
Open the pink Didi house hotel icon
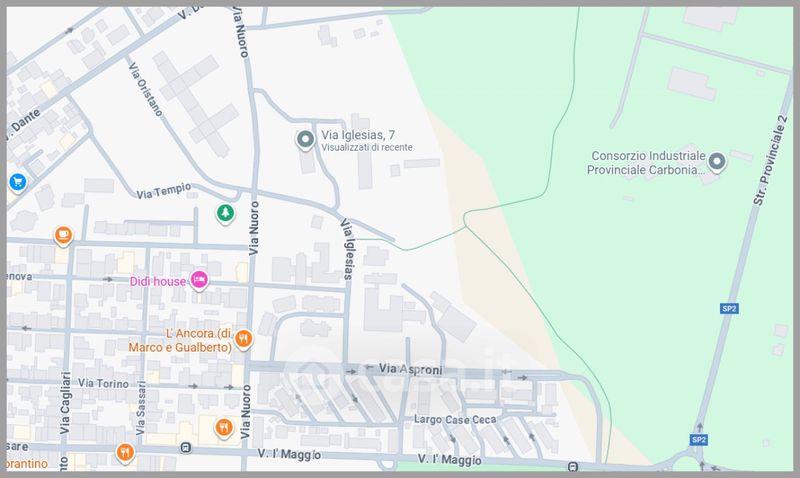pos(199,281)
